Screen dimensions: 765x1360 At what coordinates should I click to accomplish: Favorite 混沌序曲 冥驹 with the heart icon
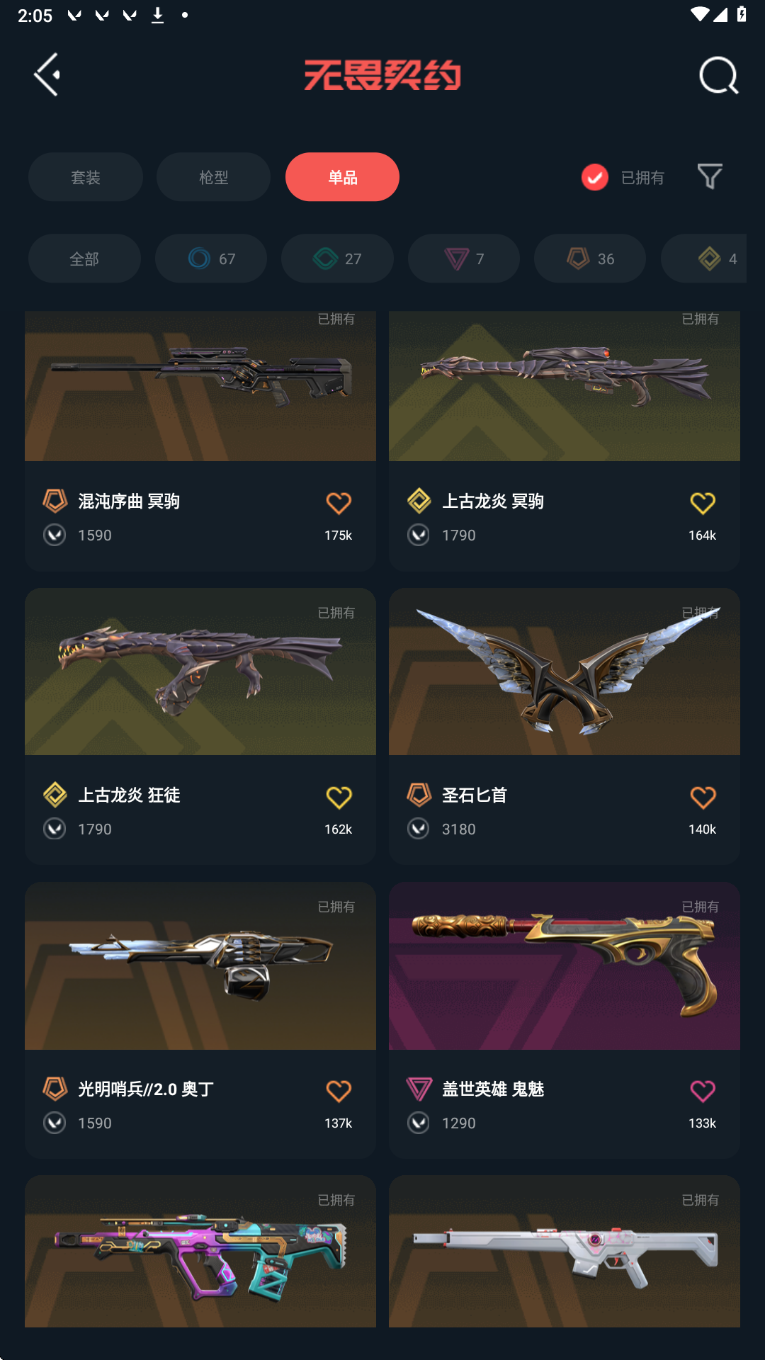pyautogui.click(x=339, y=503)
